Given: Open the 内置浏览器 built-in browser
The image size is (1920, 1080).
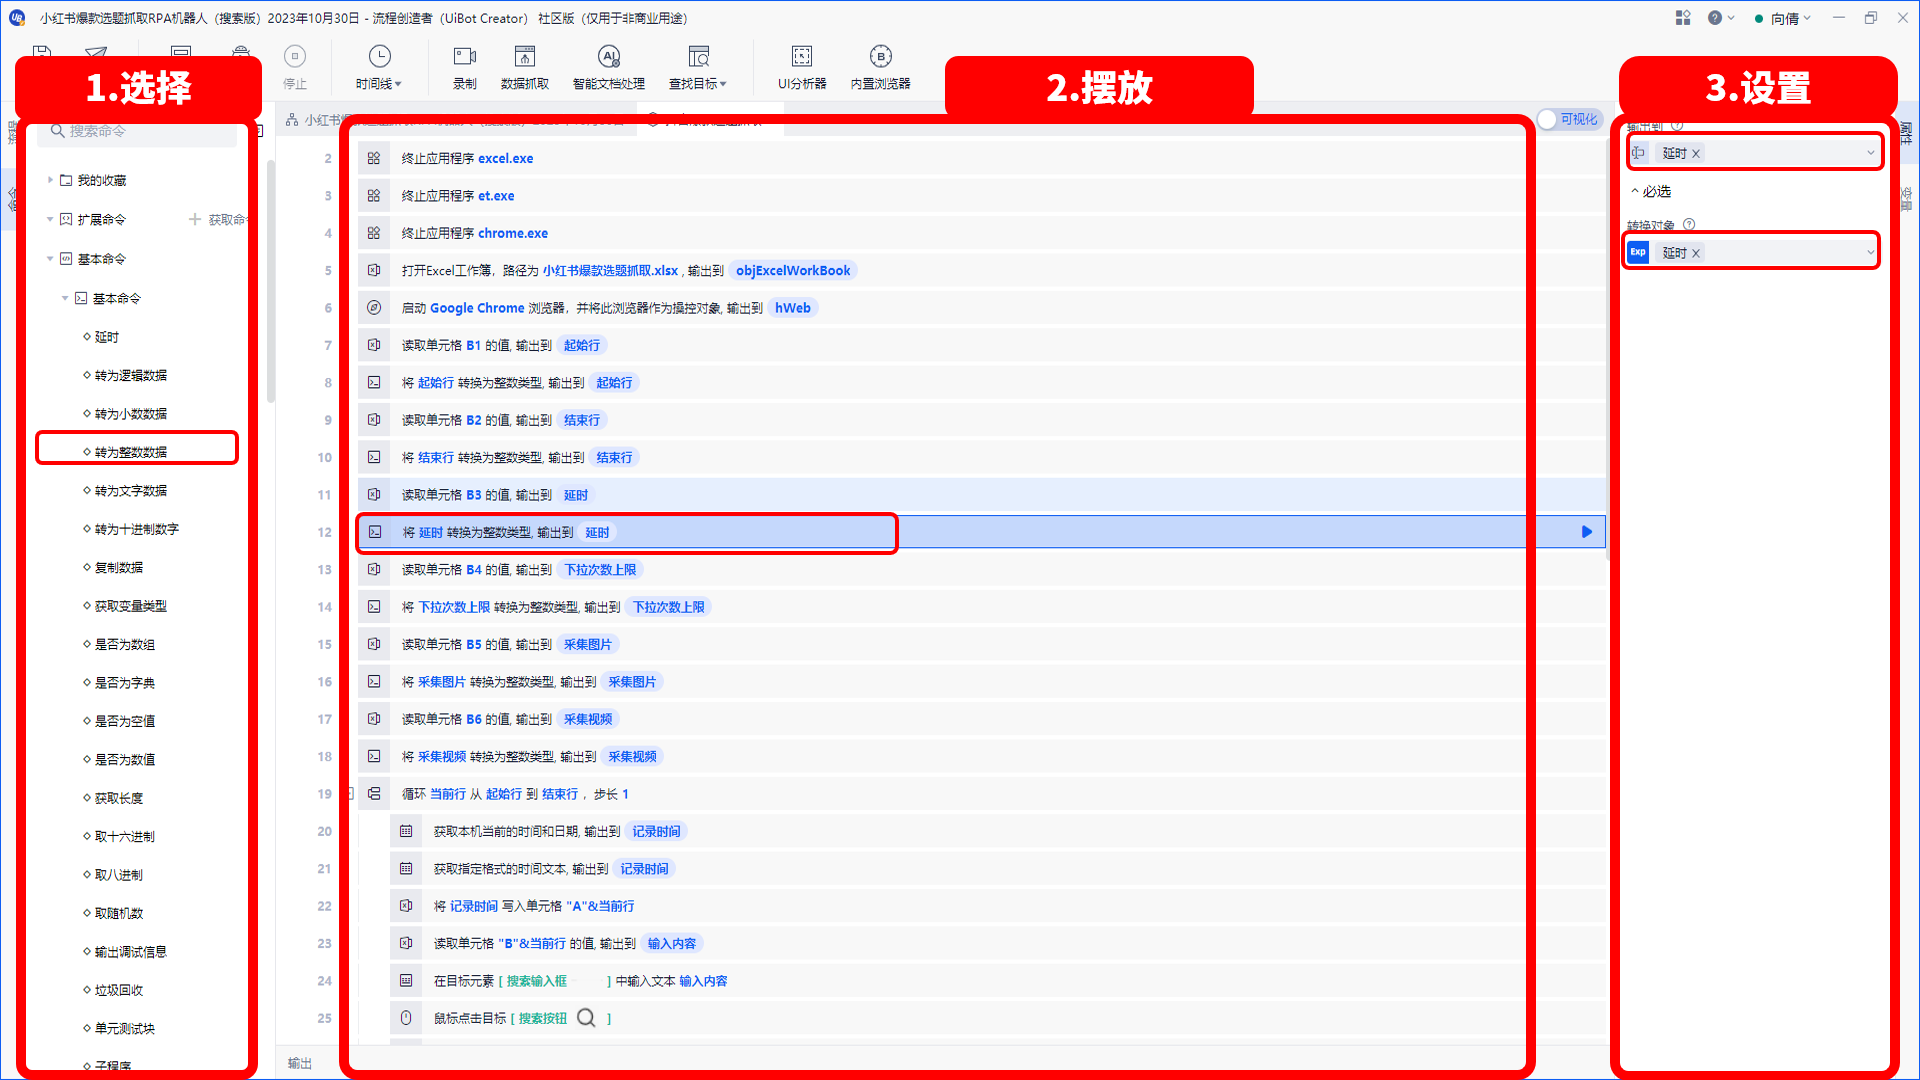Looking at the screenshot, I should pos(880,67).
